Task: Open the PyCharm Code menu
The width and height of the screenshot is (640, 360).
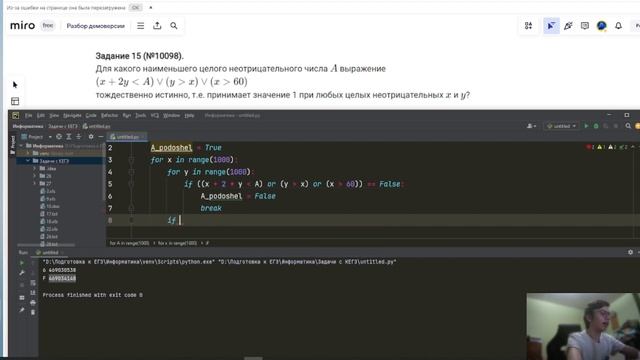Action: click(91, 116)
